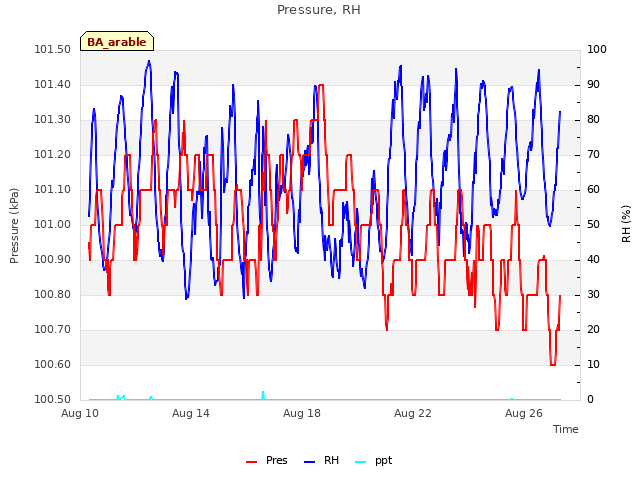Image resolution: width=640 pixels, height=480 pixels.
Task: Click the 70 RH tick label
Action: [593, 155]
